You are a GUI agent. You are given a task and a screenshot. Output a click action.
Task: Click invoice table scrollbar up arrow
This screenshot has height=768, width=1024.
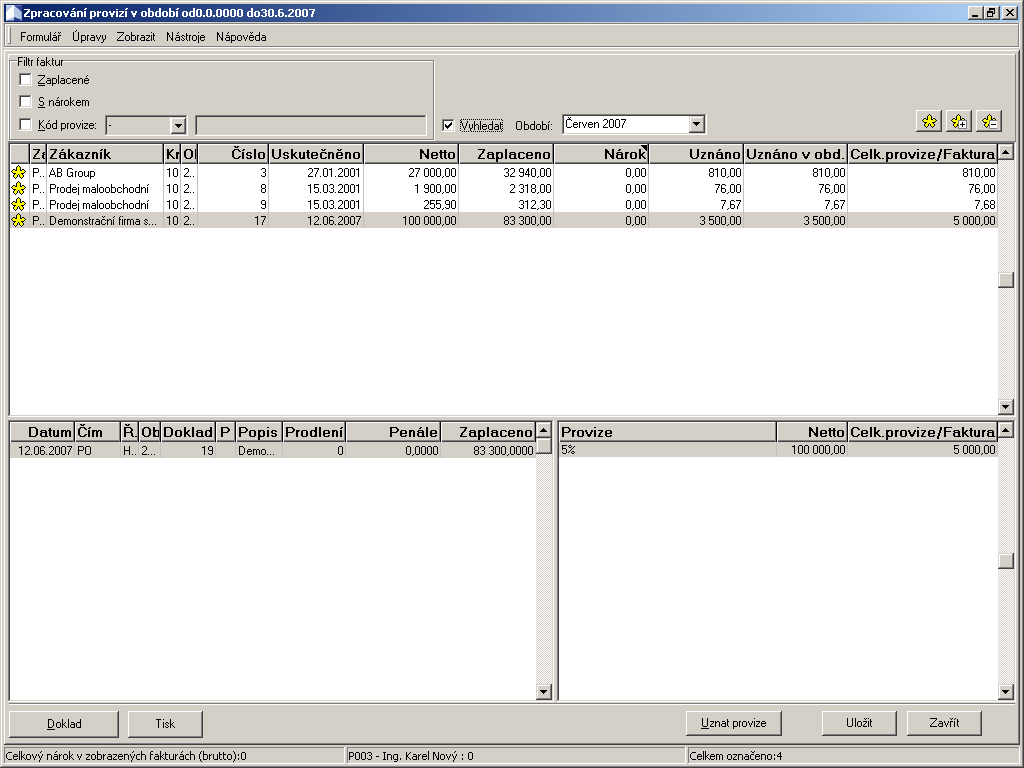point(1006,153)
